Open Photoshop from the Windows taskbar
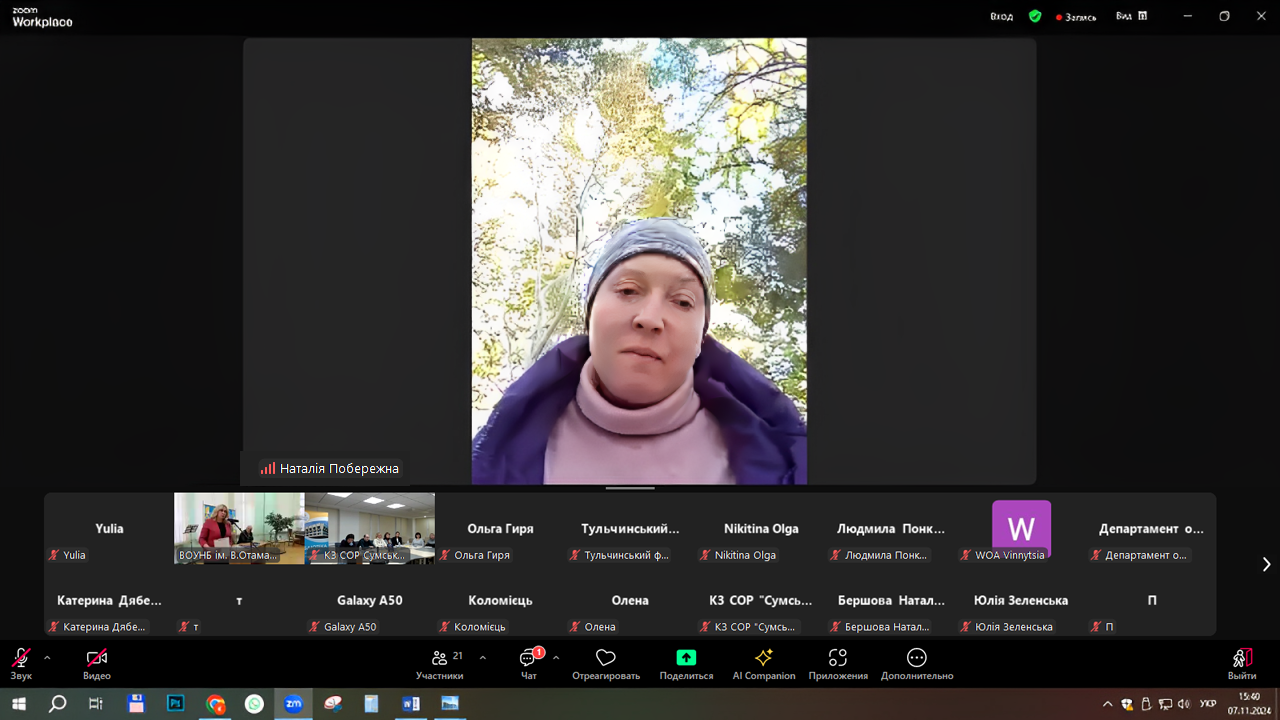1280x720 pixels. pos(176,704)
